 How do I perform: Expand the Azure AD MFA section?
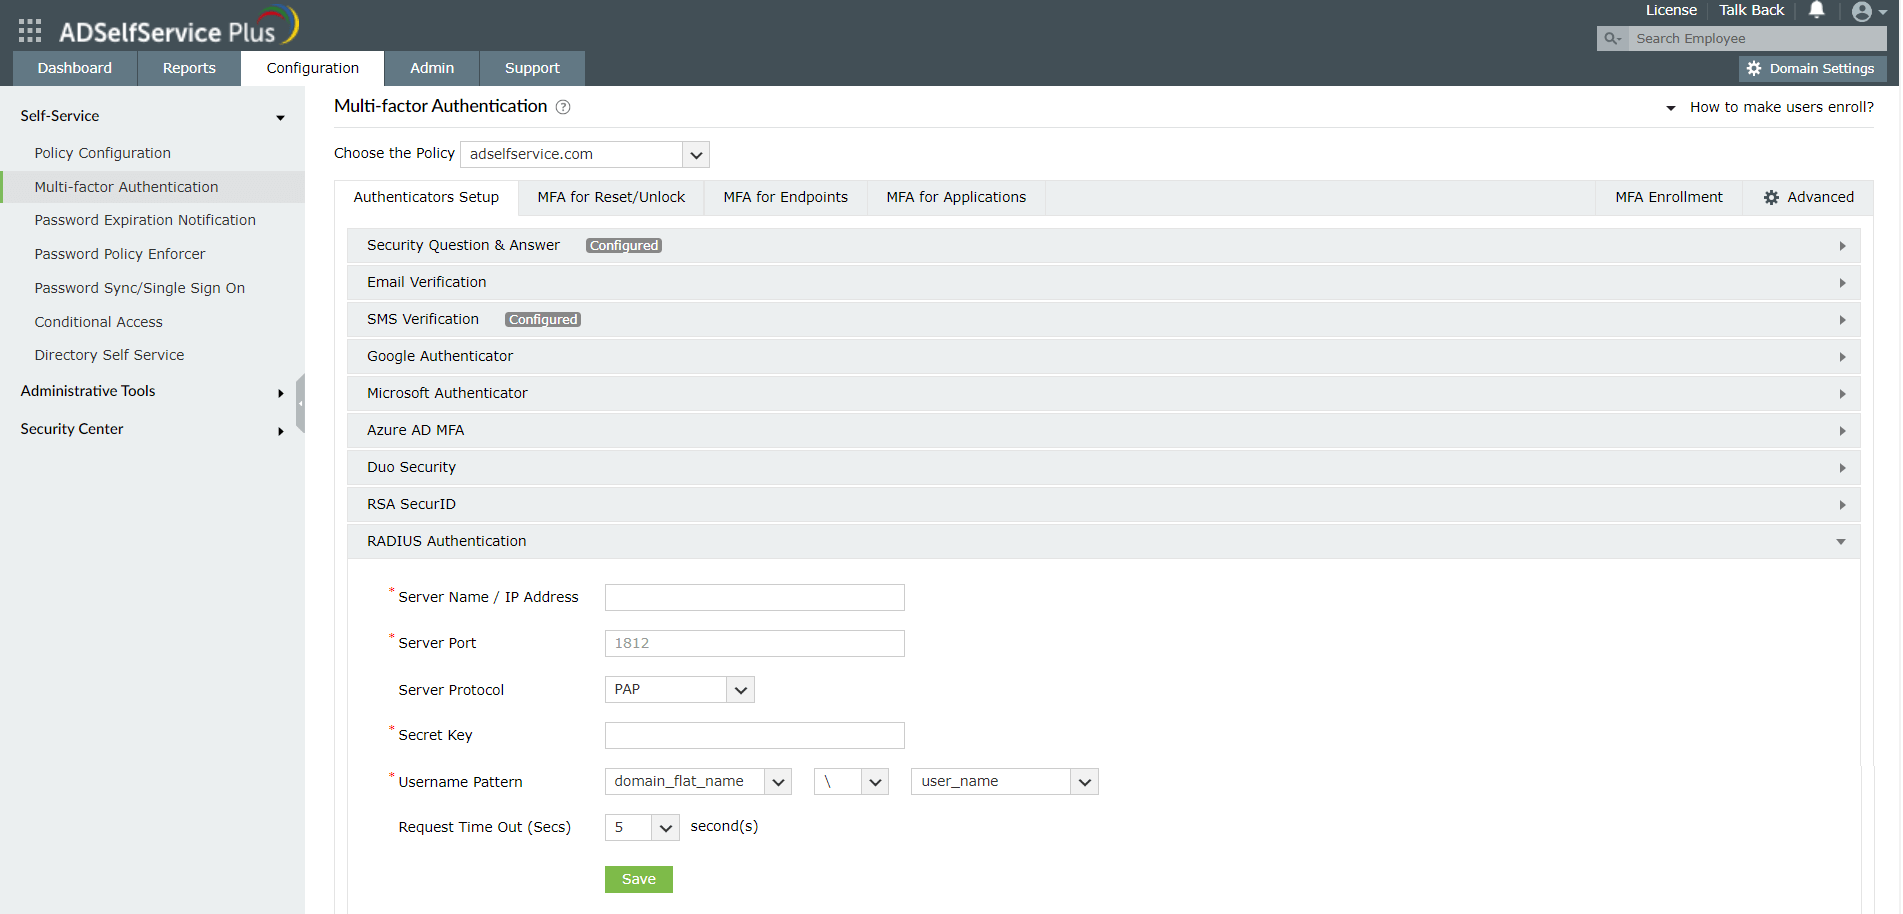1104,431
